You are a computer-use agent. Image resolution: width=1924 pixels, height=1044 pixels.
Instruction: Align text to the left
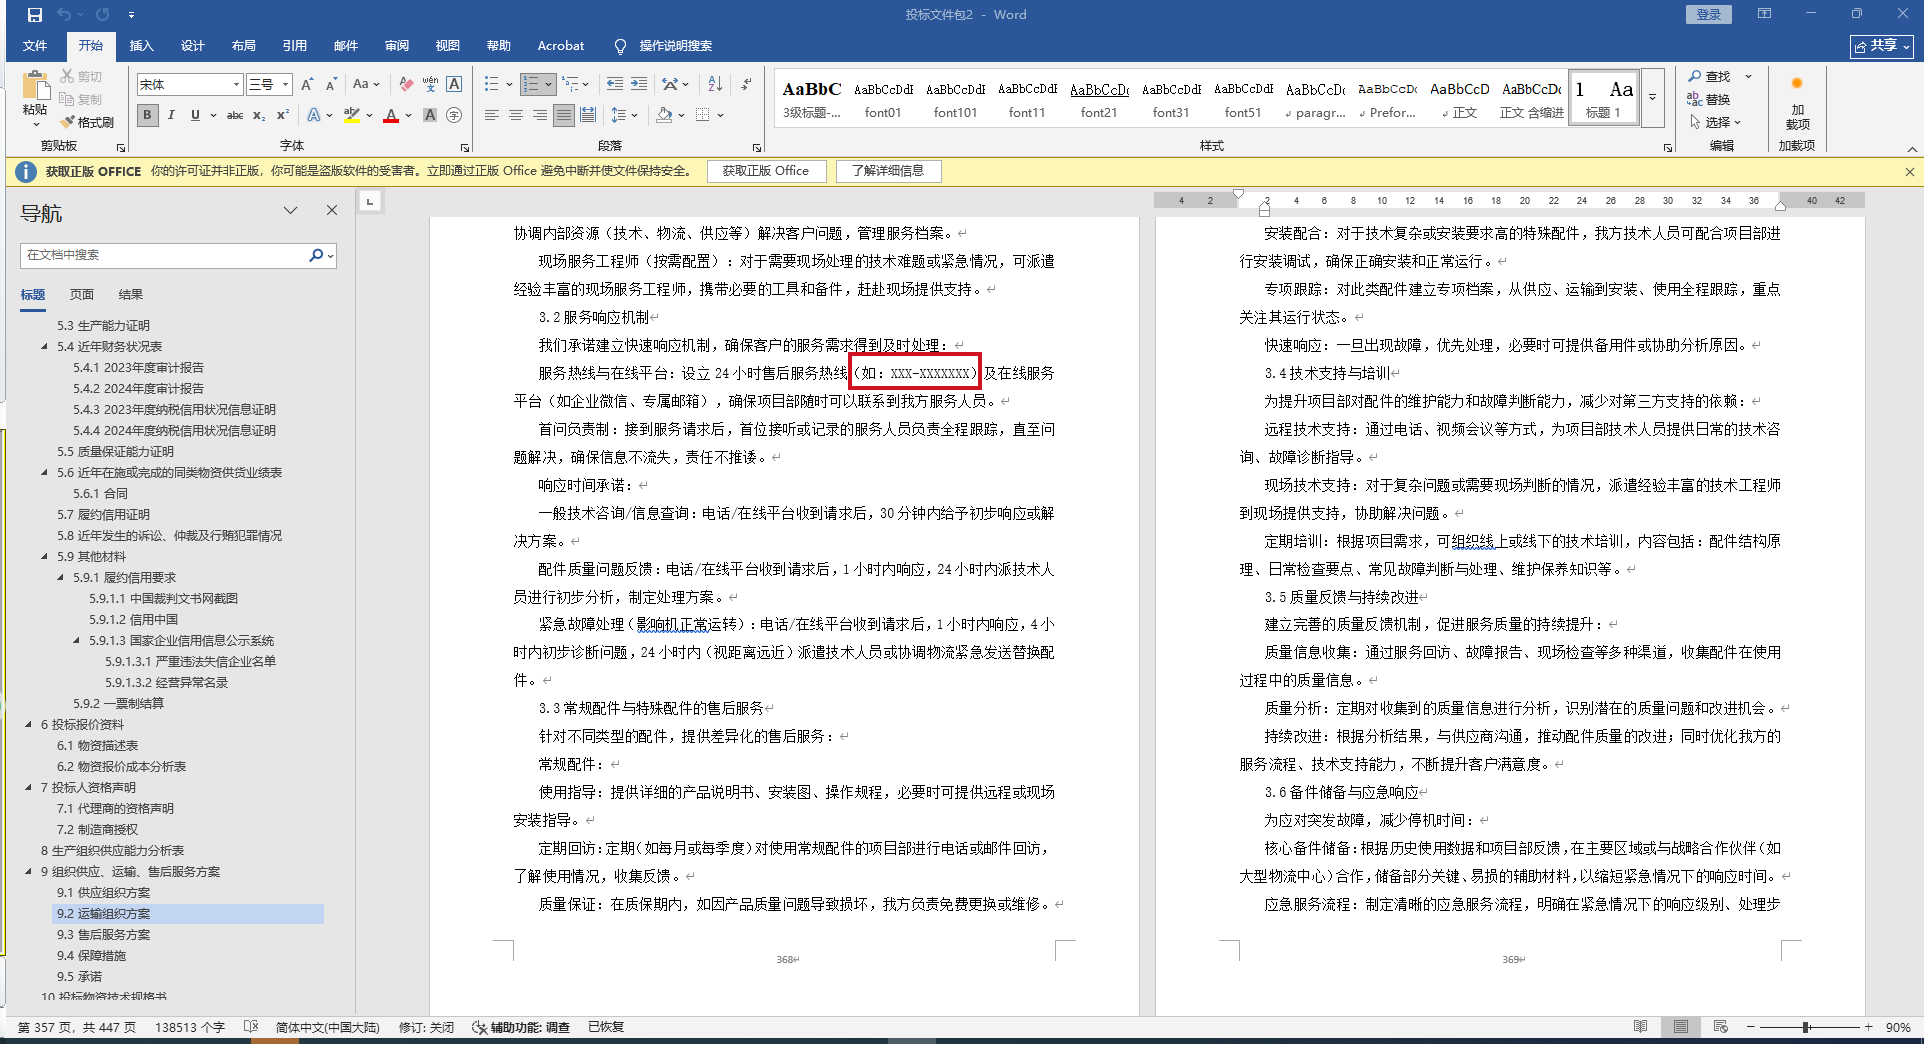click(492, 115)
